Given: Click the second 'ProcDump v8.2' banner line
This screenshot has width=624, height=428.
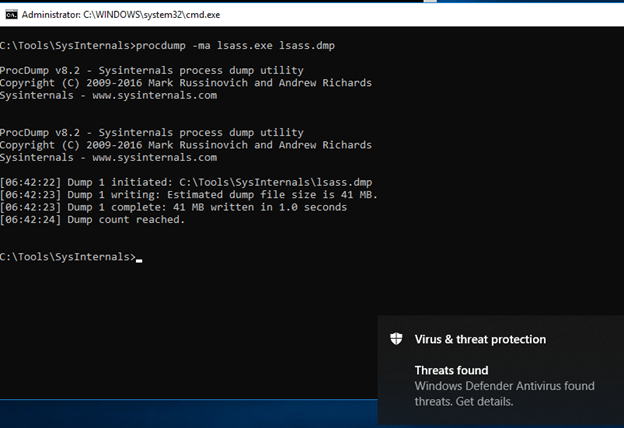Looking at the screenshot, I should click(x=152, y=133).
